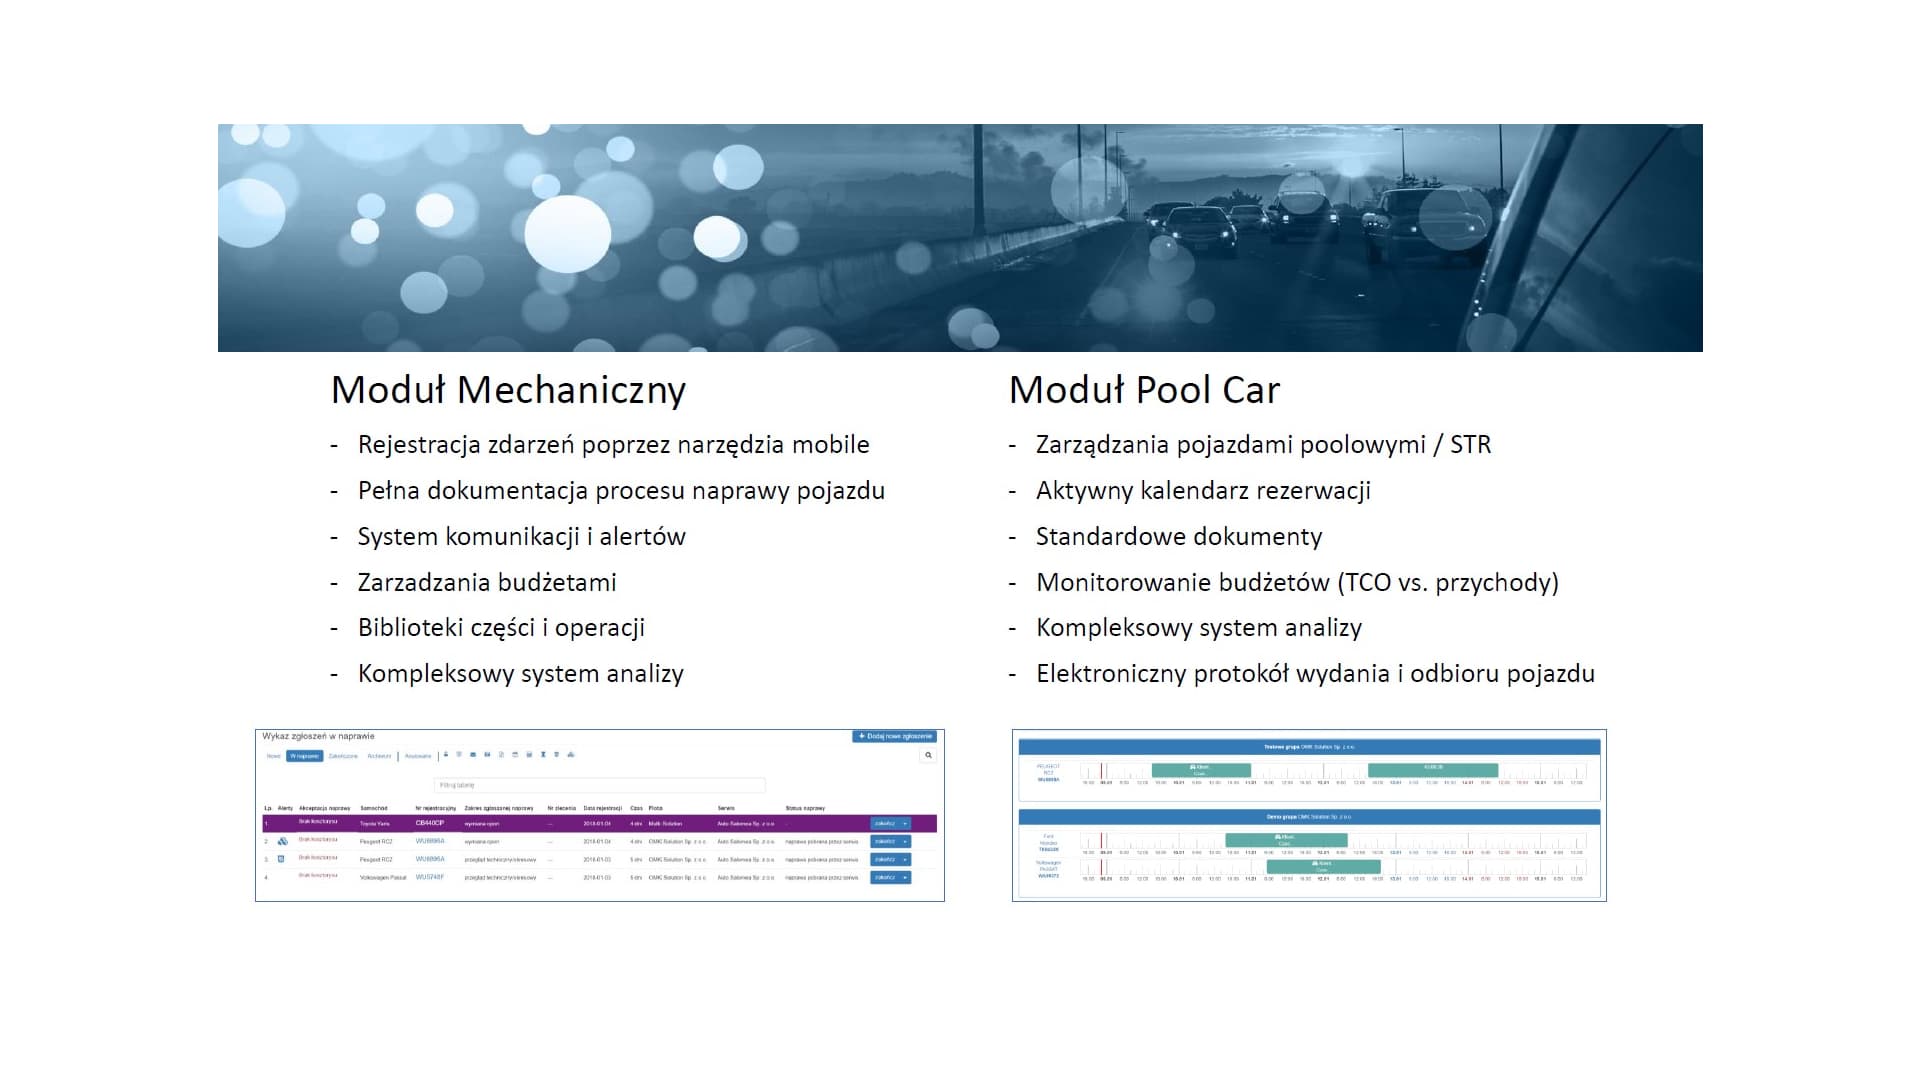The image size is (1920, 1080).
Task: Open dropdown arrow on Toyota Yaris row button
Action: coord(905,824)
